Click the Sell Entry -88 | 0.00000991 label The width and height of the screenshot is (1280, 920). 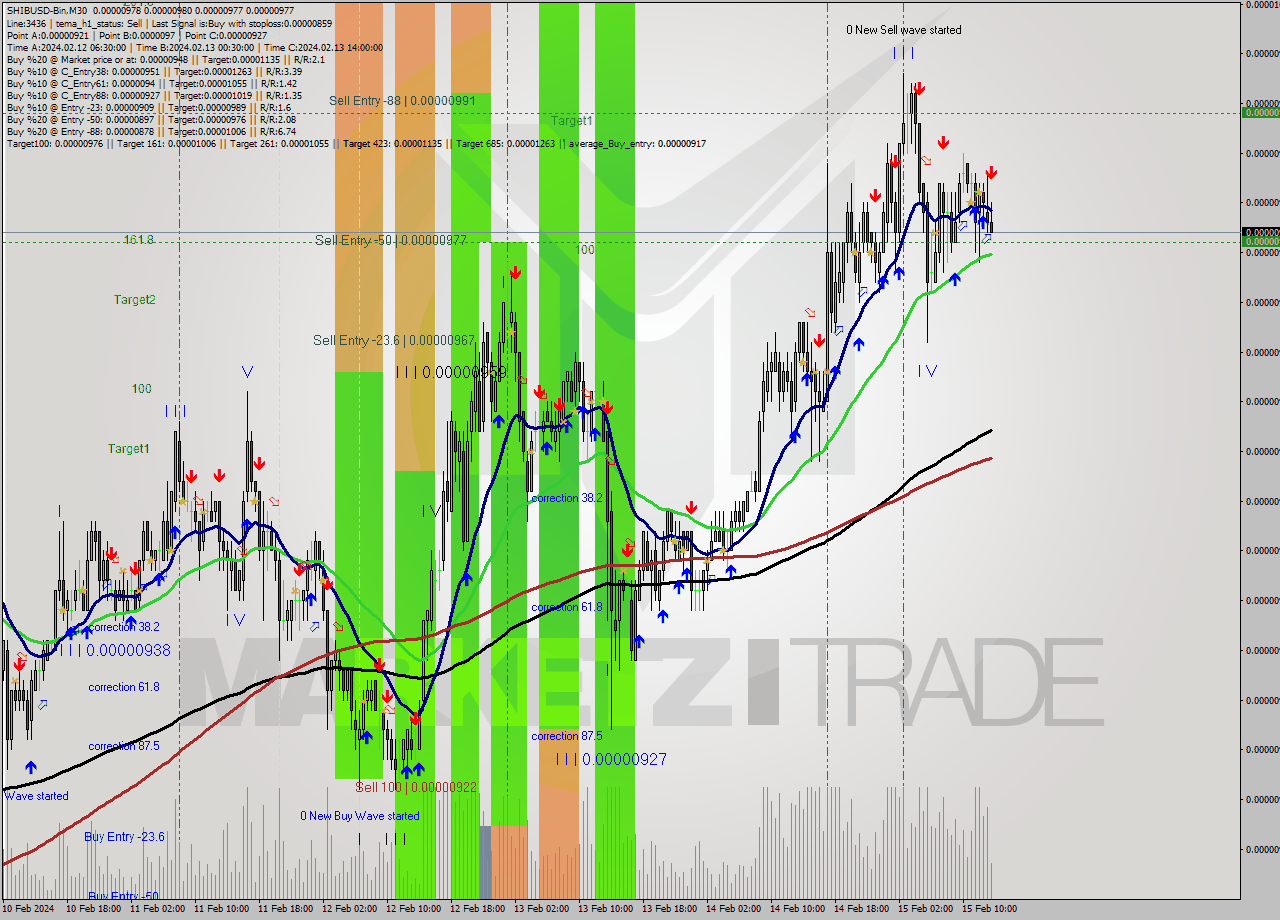pos(402,100)
